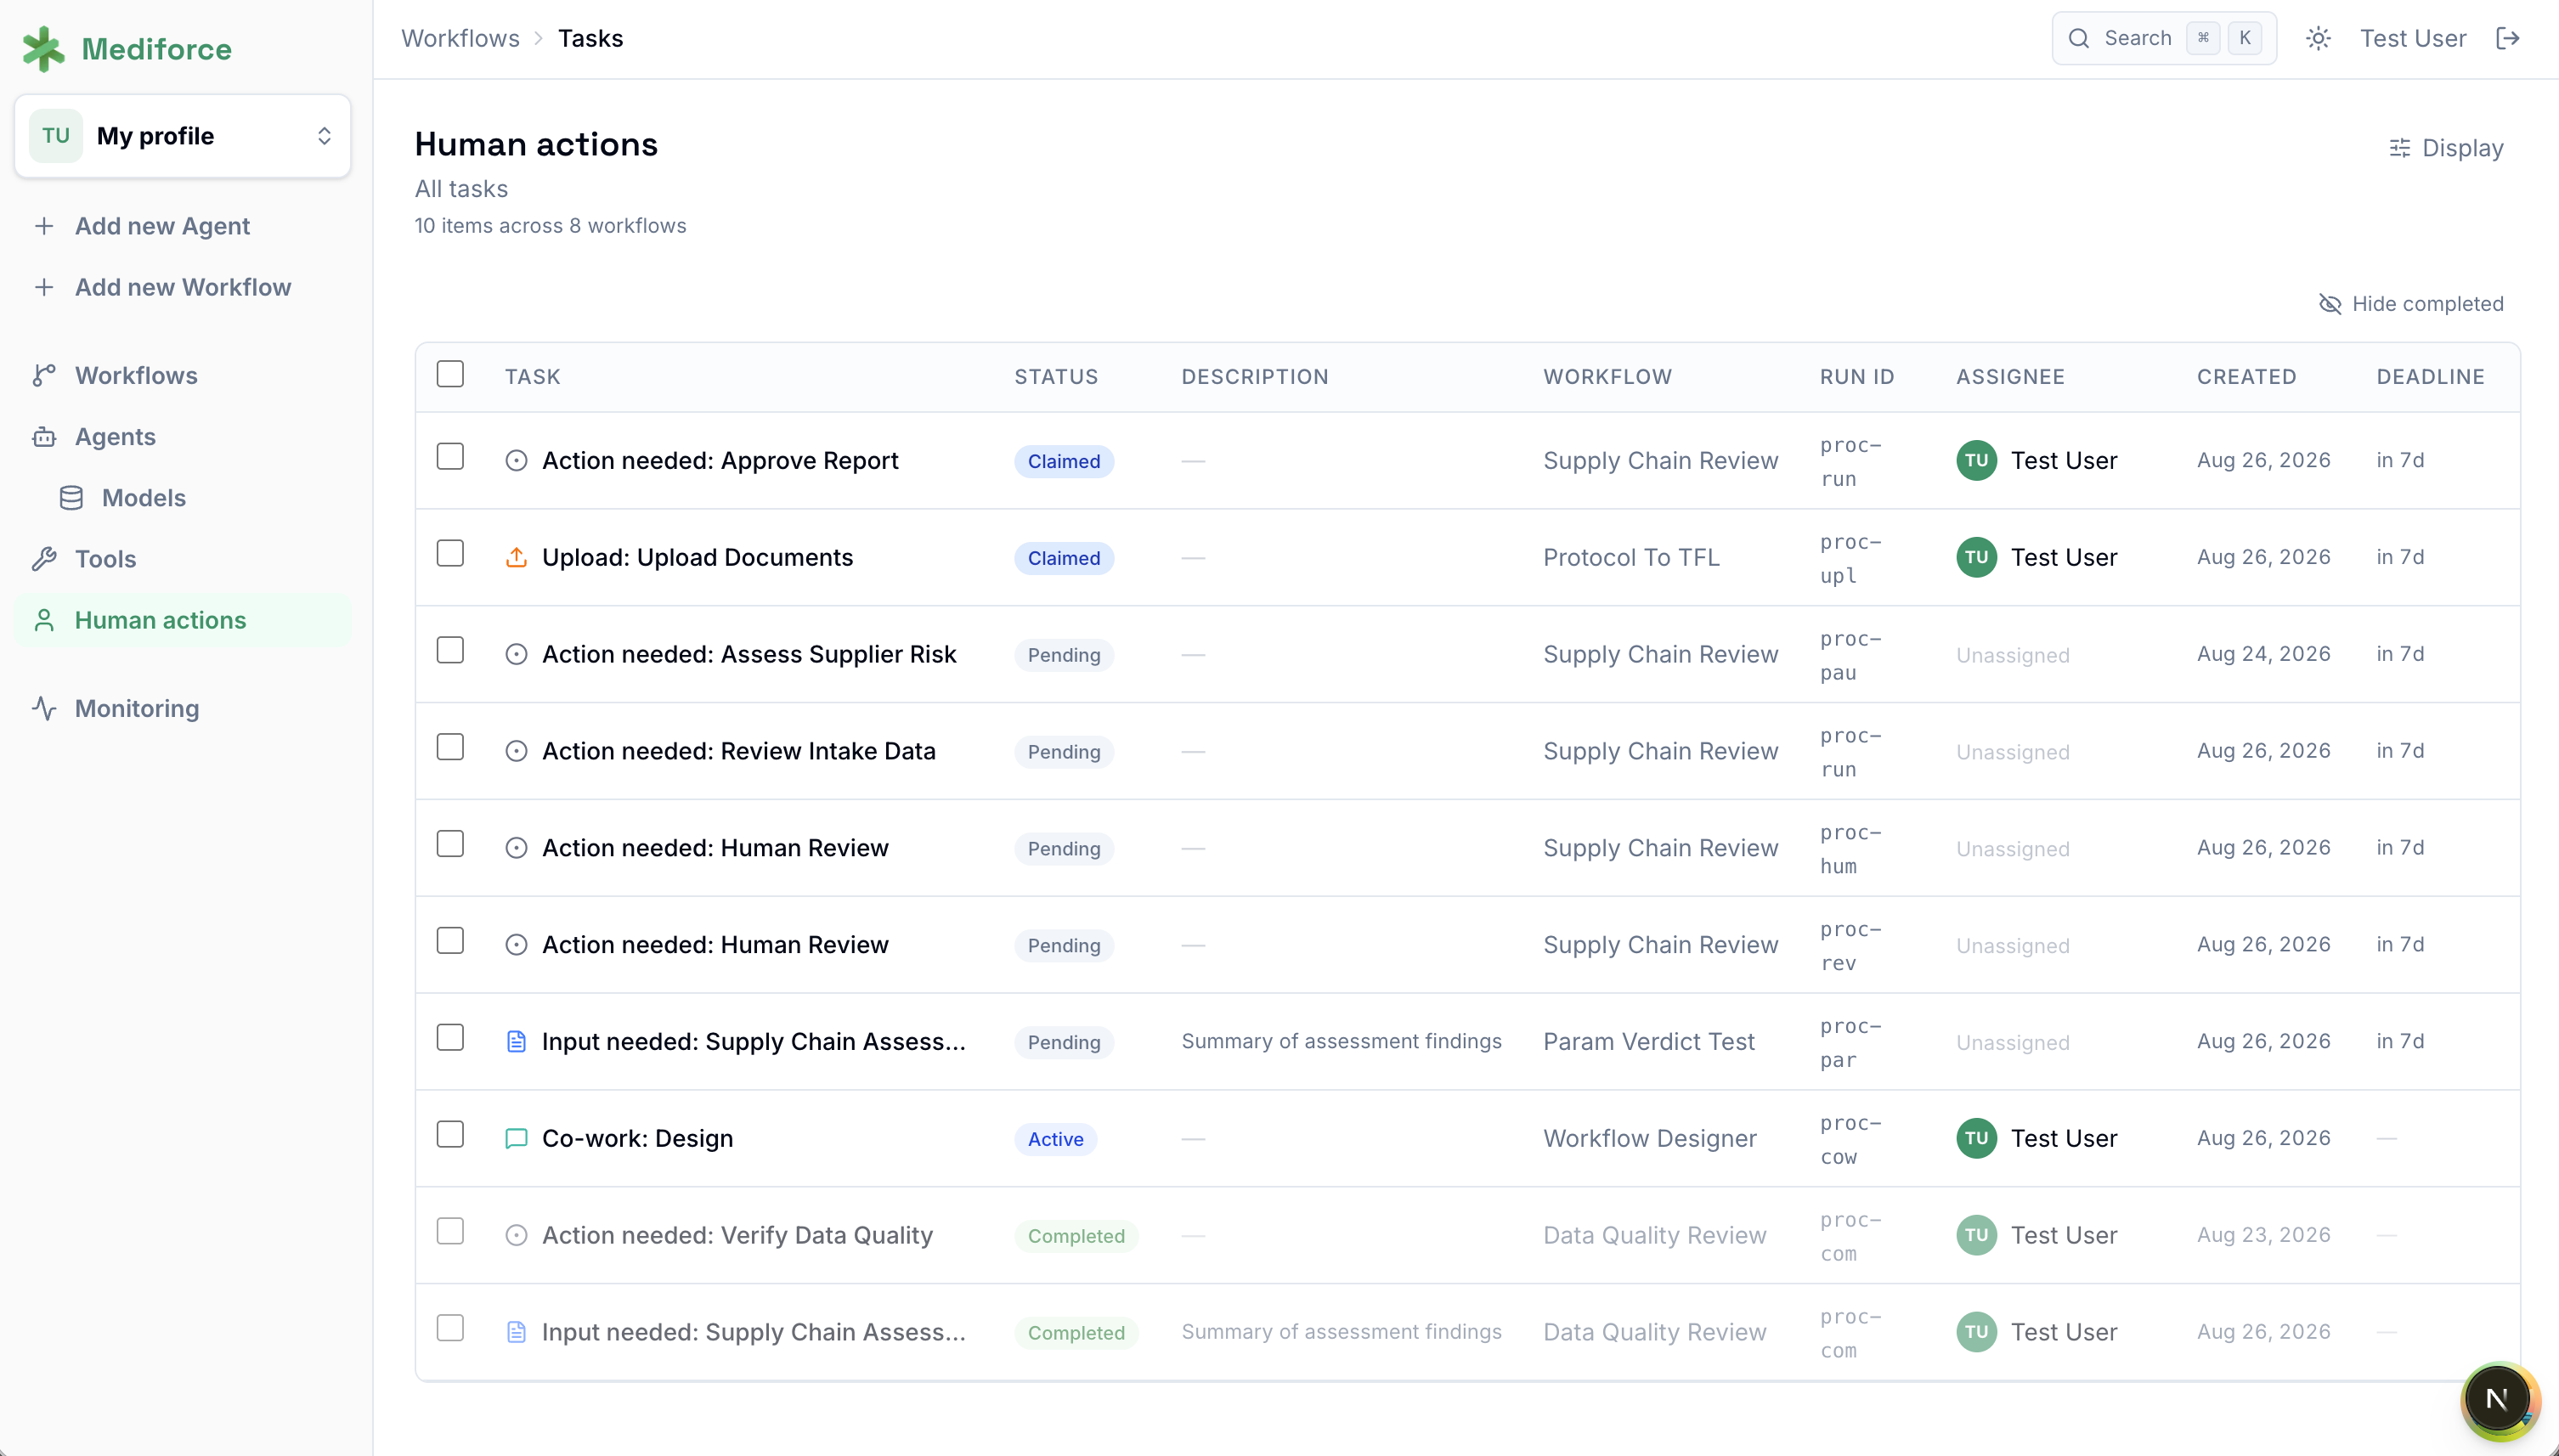The height and width of the screenshot is (1456, 2559).
Task: Click the search magnifier icon
Action: [2079, 38]
